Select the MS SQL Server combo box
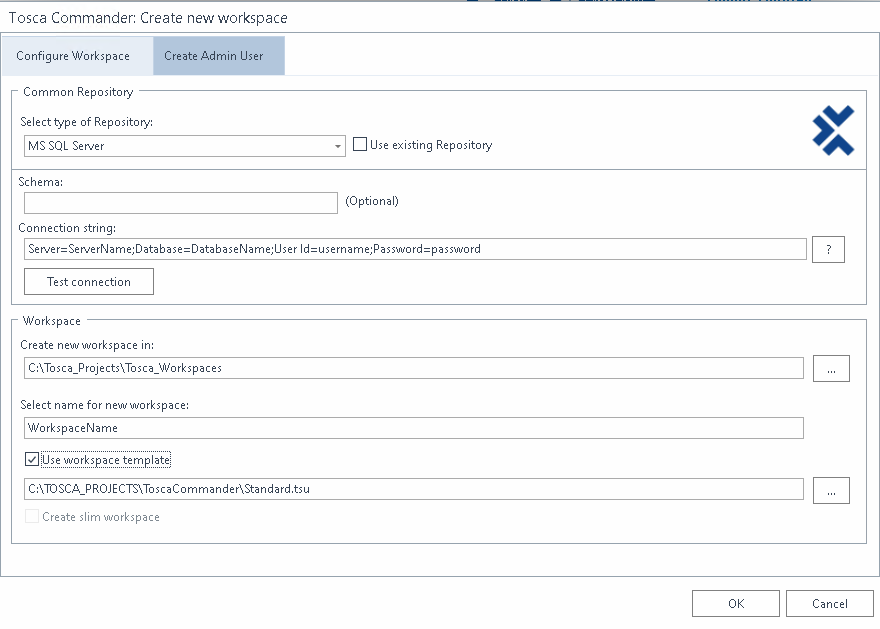This screenshot has width=880, height=629. pos(180,146)
